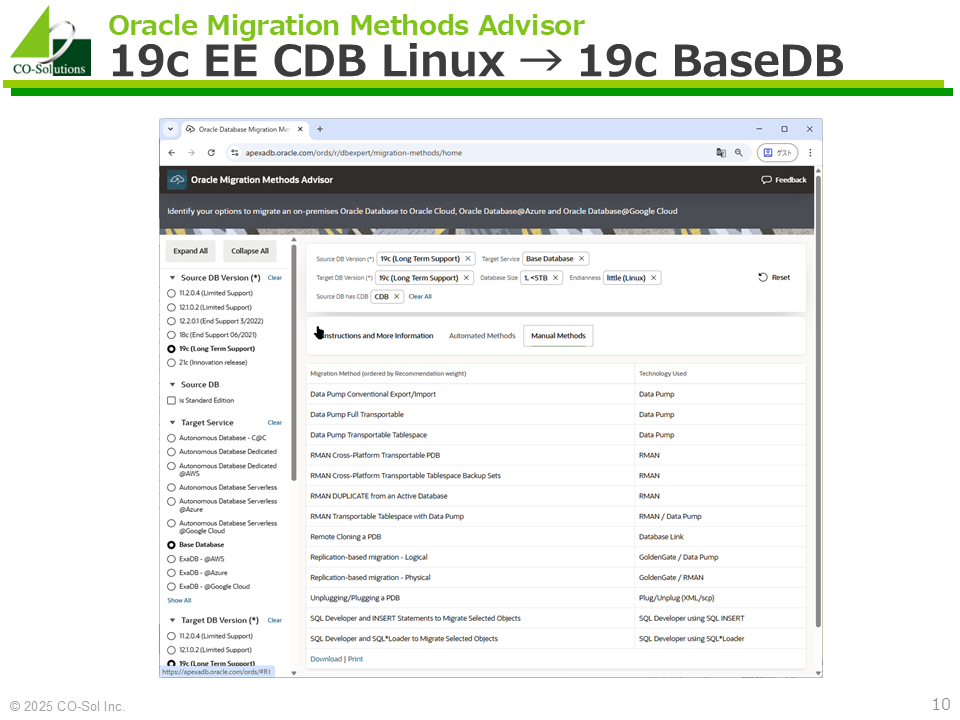Open the site information icon in address bar
The height and width of the screenshot is (720, 960).
pos(234,152)
